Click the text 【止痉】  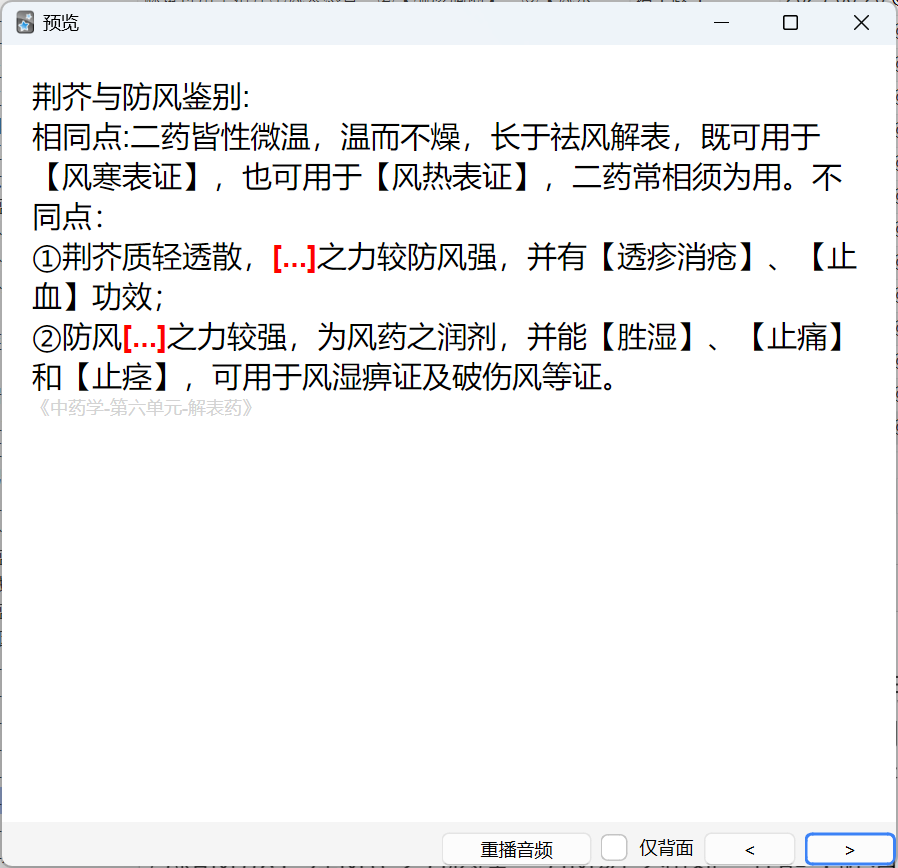[x=123, y=377]
